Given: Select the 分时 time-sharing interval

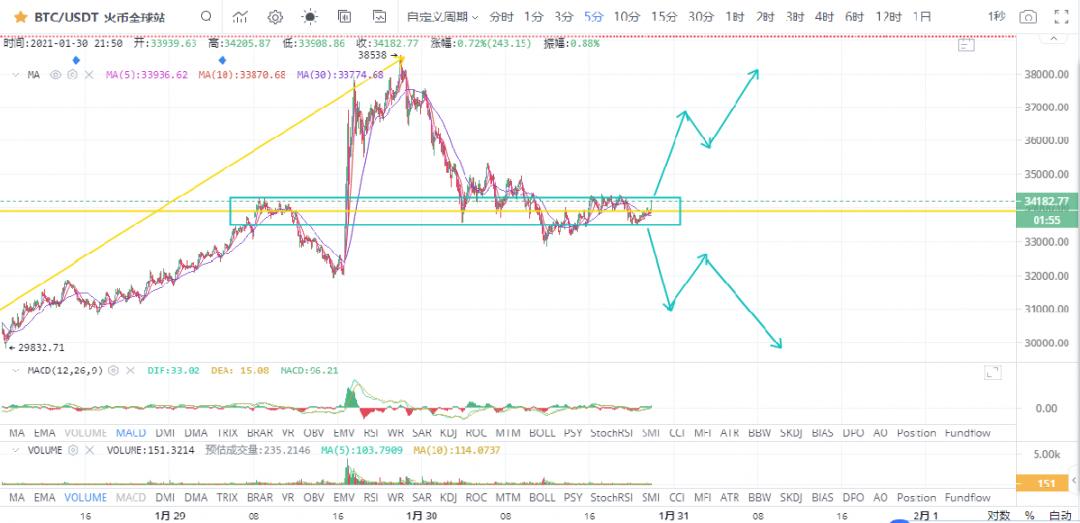Looking at the screenshot, I should click(x=501, y=17).
